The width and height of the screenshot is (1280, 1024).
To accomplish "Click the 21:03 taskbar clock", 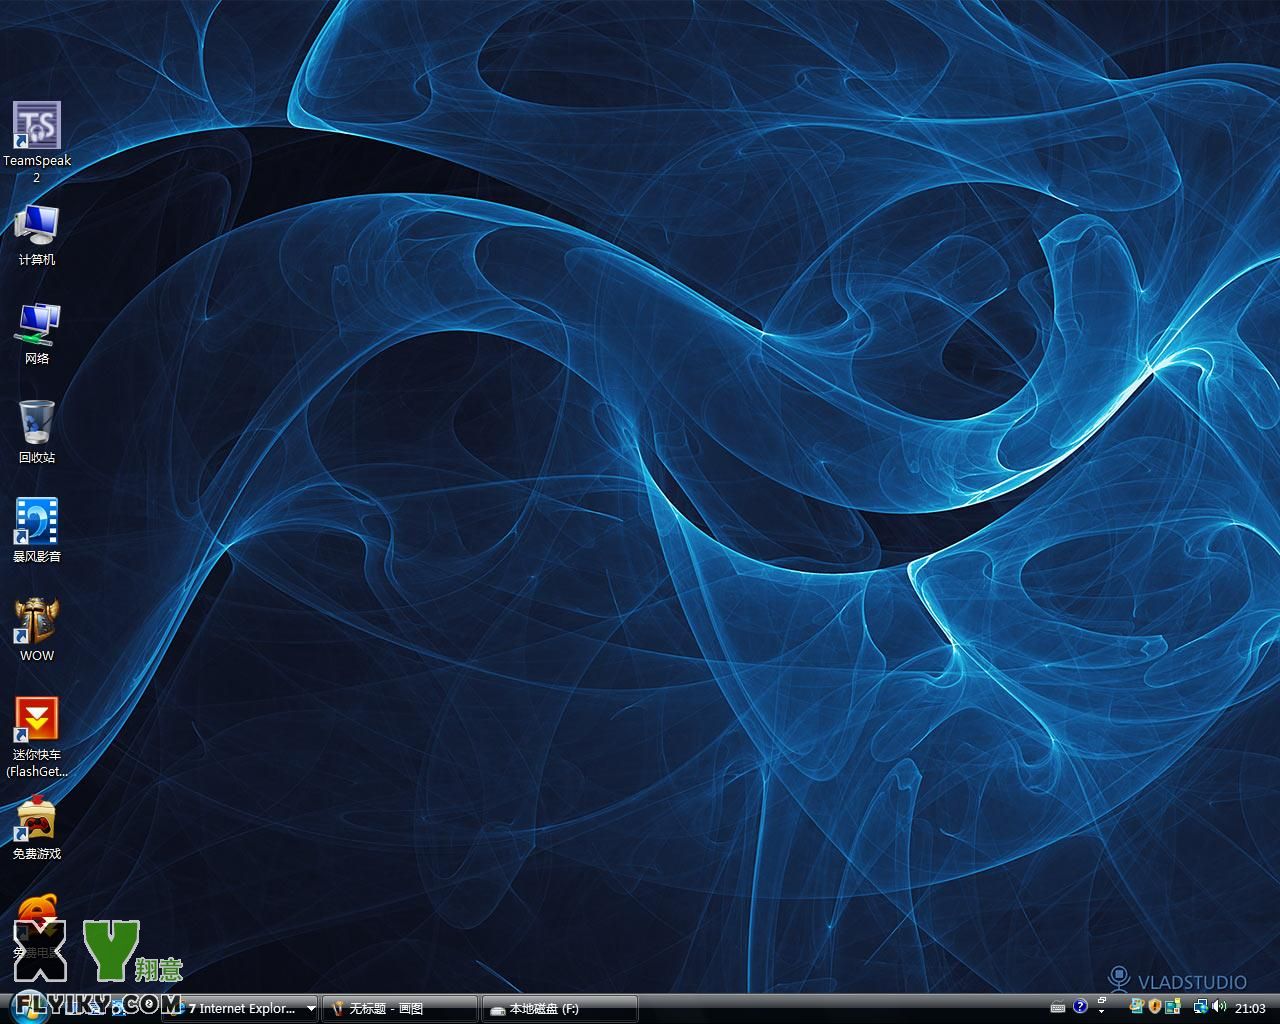I will pos(1250,1008).
